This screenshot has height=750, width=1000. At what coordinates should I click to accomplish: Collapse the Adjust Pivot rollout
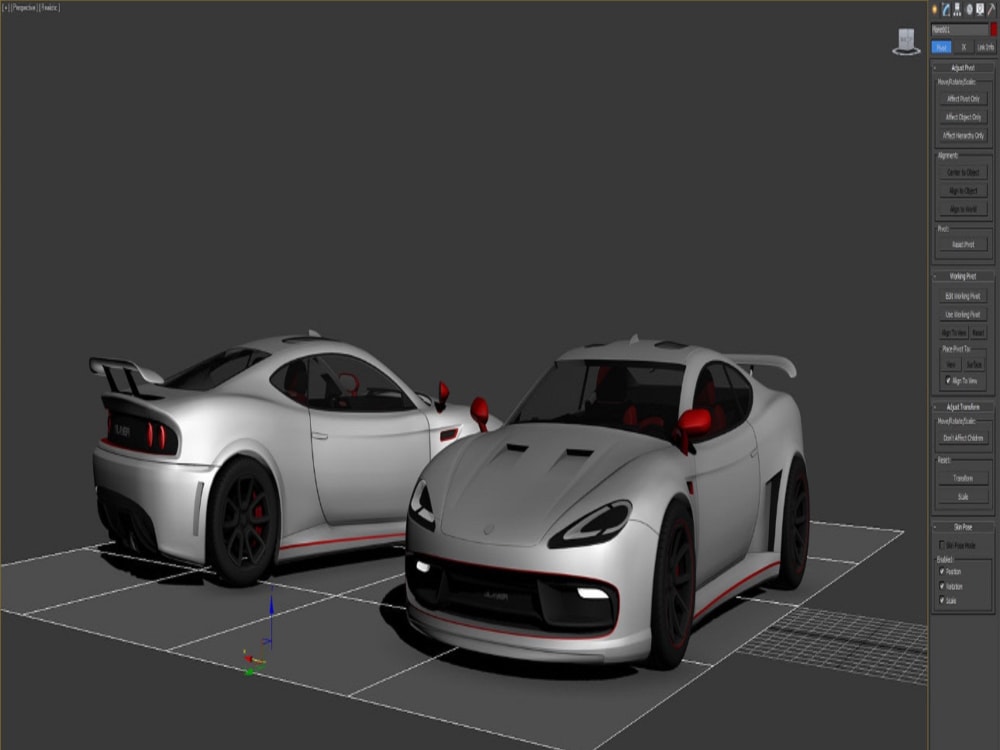962,68
